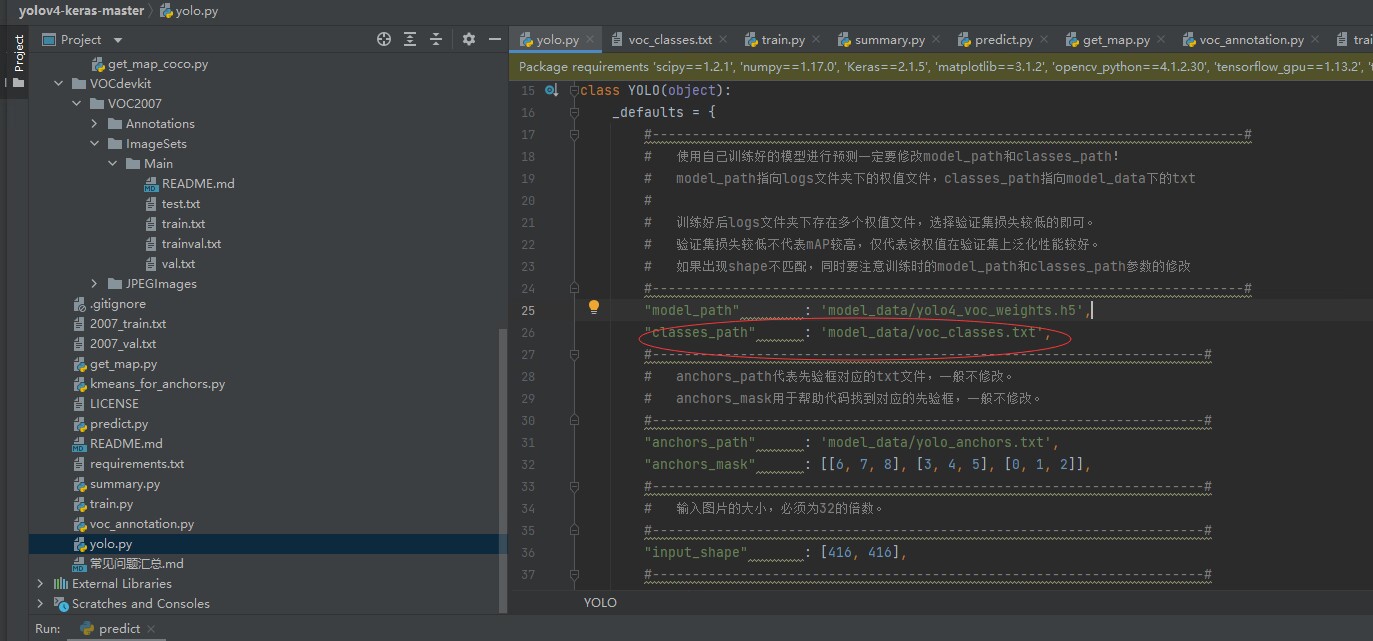Screen dimensions: 1373x641
Task: Open the Project panel gear settings
Action: click(469, 39)
